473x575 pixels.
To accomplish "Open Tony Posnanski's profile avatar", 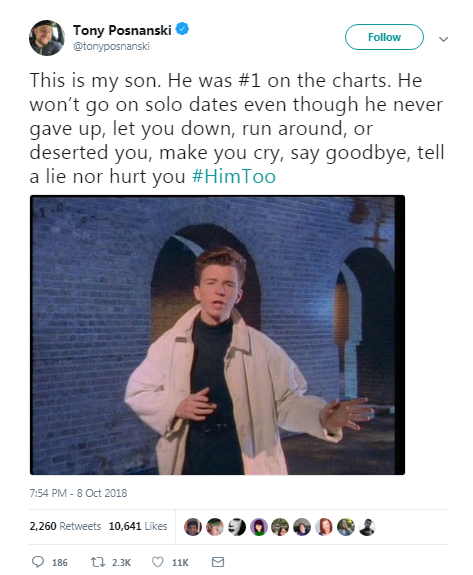I will pos(47,38).
